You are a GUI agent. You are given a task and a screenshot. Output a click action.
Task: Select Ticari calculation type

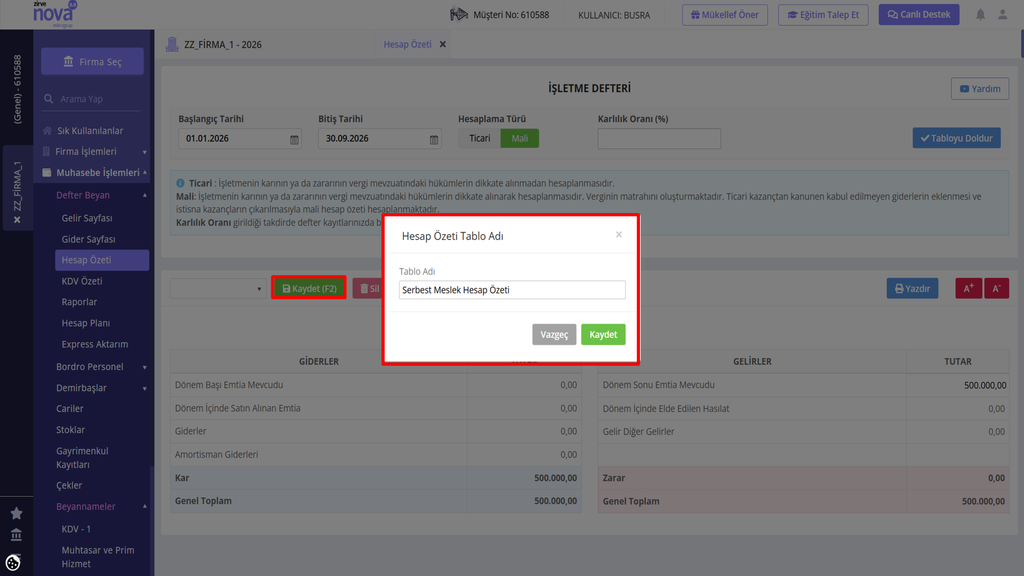pos(479,138)
